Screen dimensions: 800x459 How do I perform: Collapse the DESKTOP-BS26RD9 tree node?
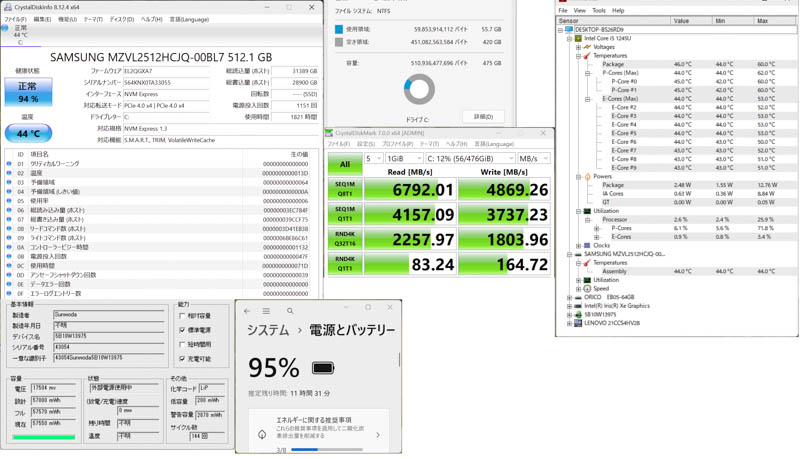click(x=561, y=30)
